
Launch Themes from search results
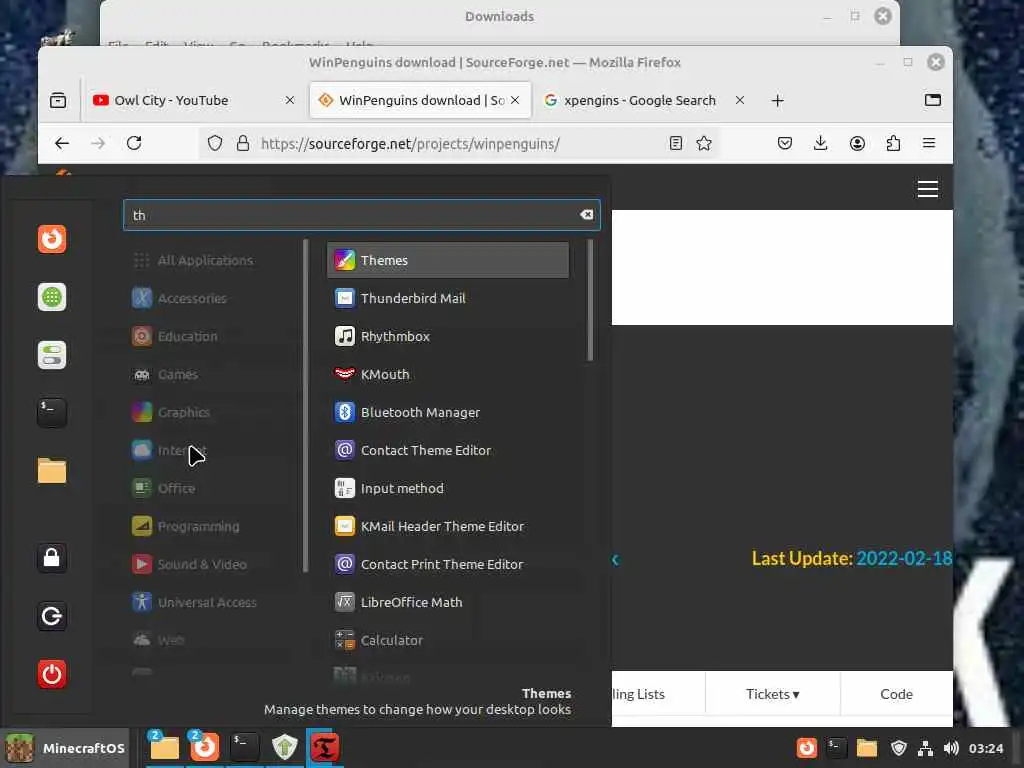click(447, 260)
